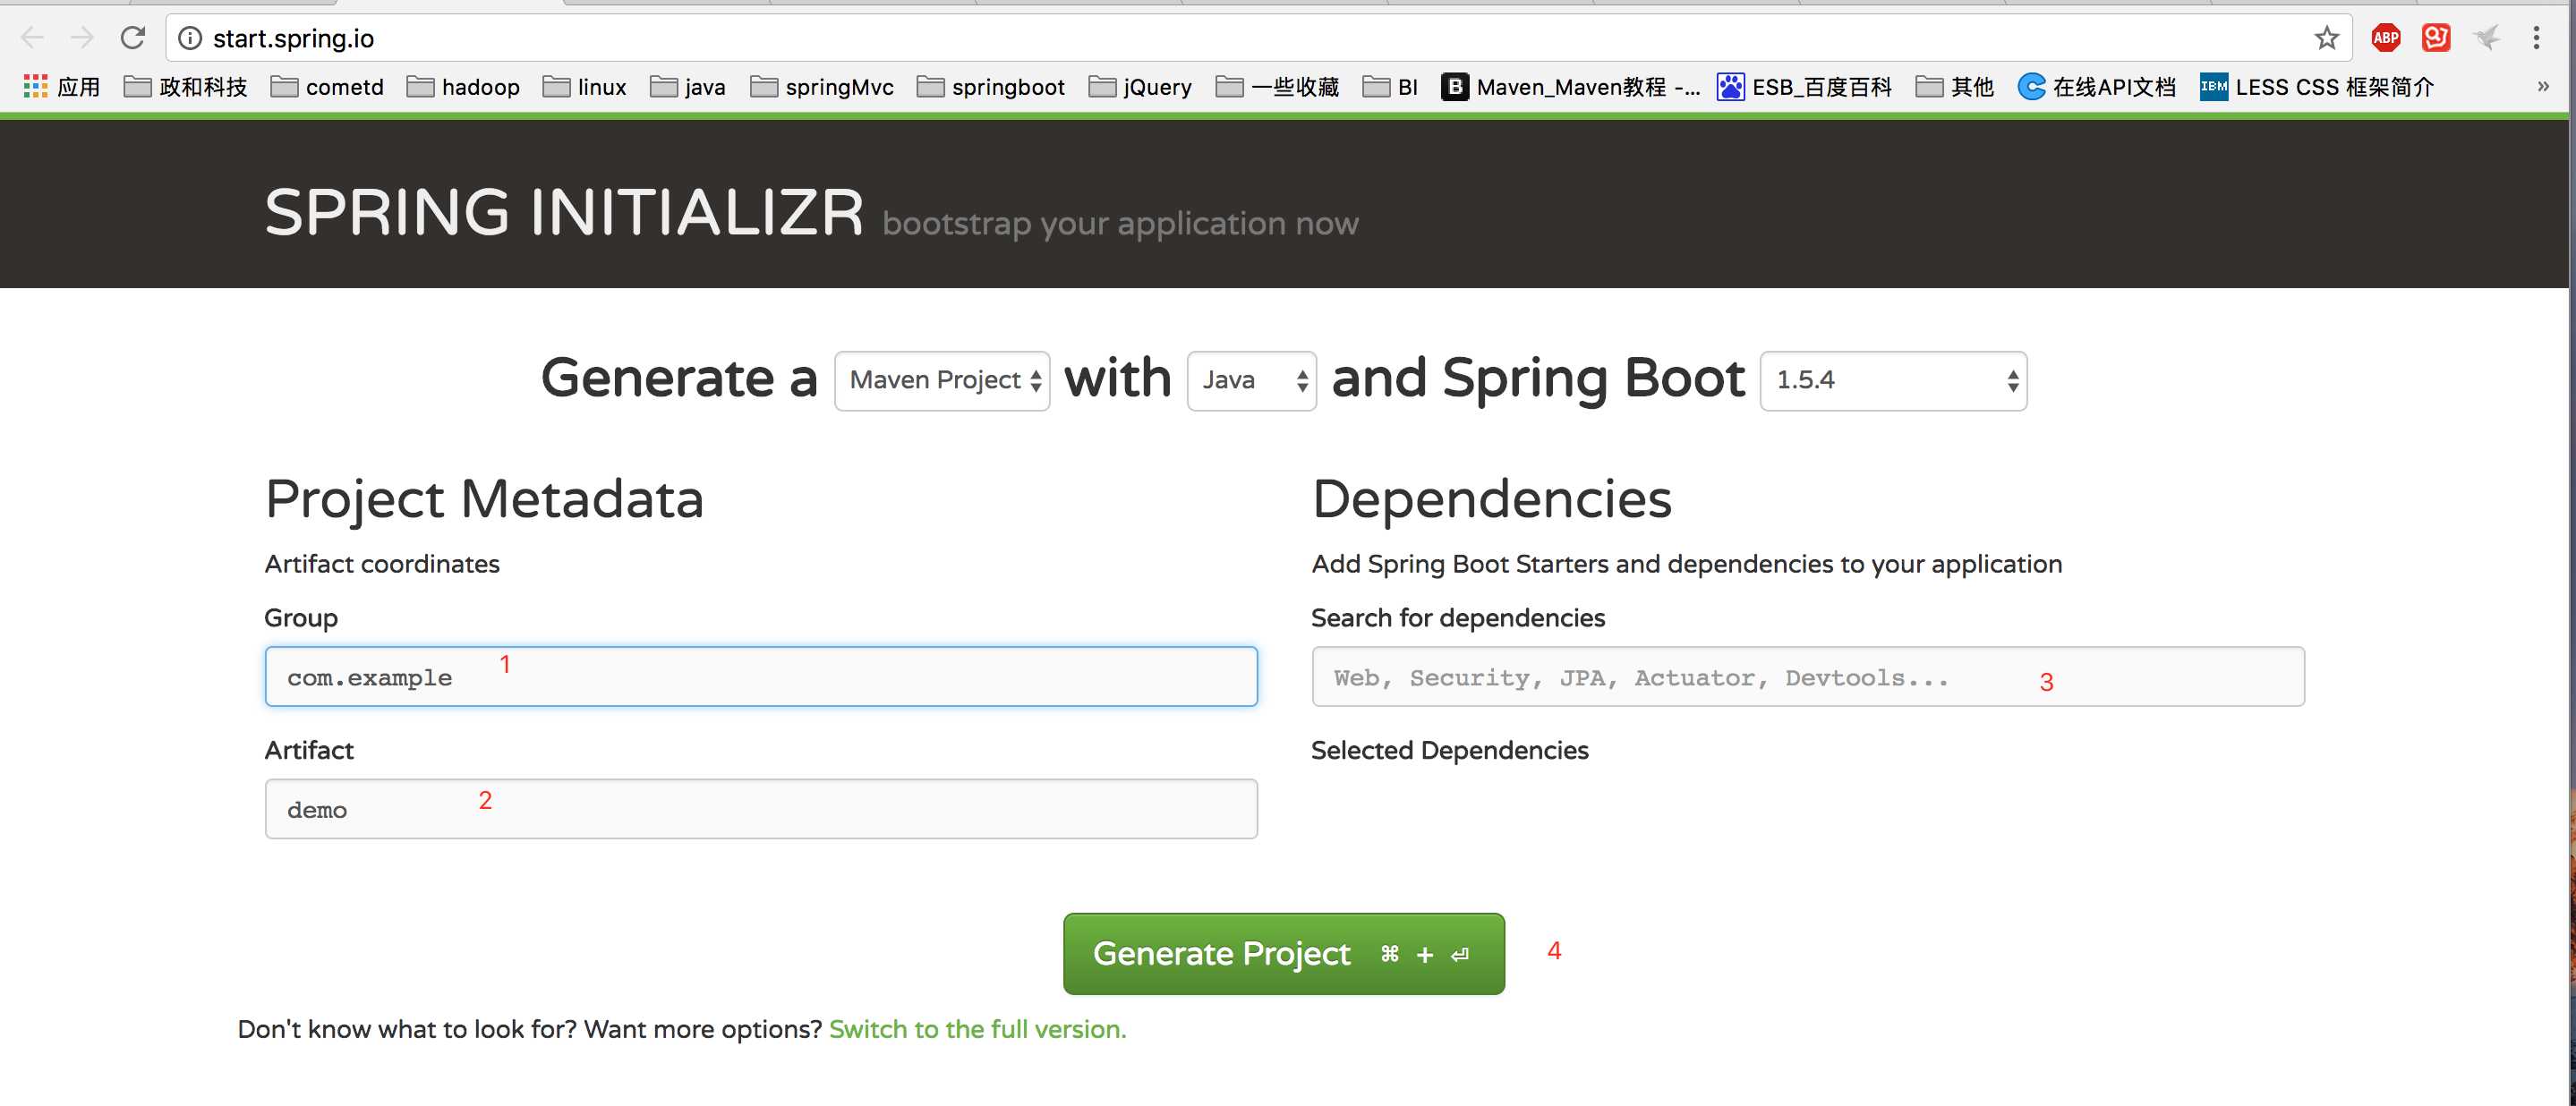This screenshot has height=1106, width=2576.
Task: Open the ESB_百度百科 bookmark
Action: click(1804, 87)
